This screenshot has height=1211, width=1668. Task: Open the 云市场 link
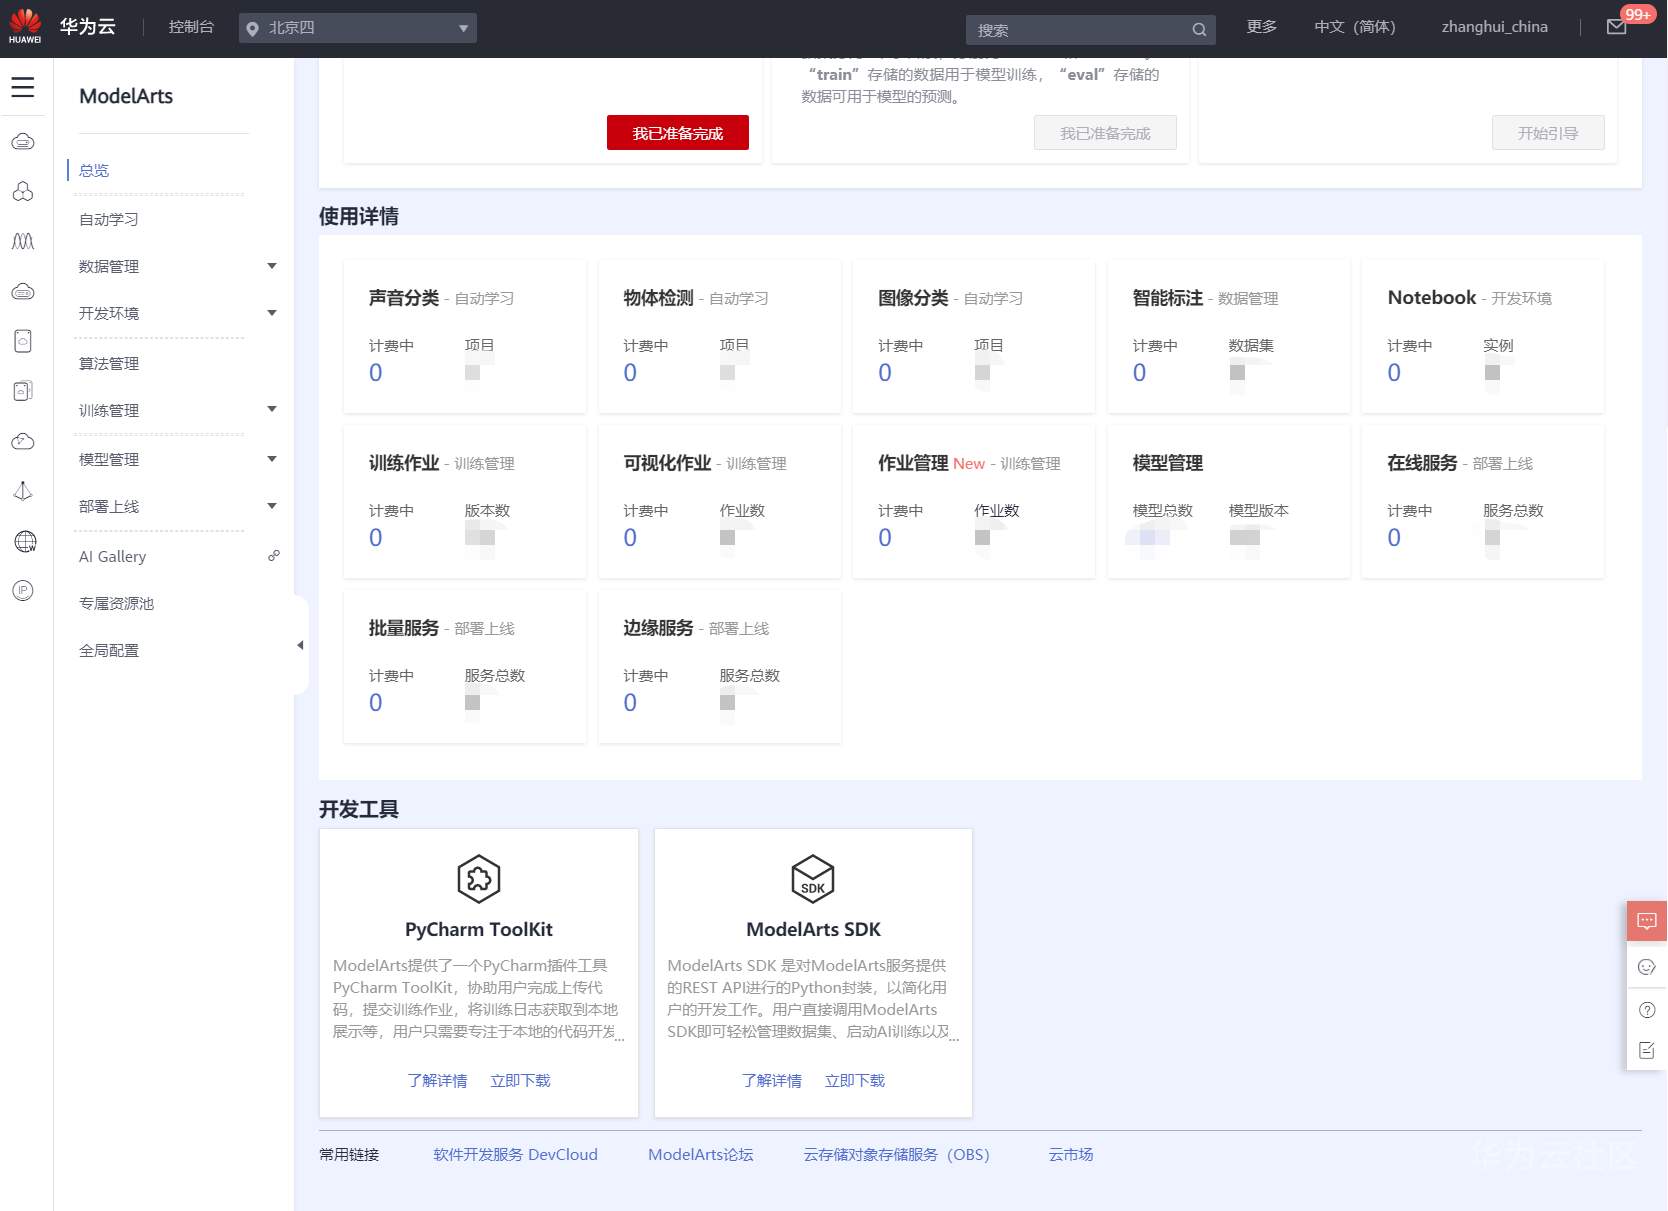(1070, 1154)
